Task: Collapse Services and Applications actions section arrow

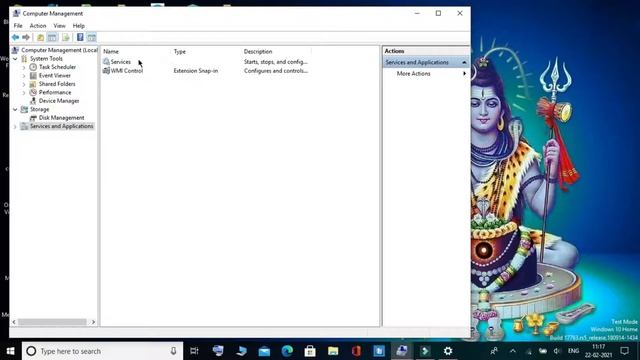Action: 464,62
